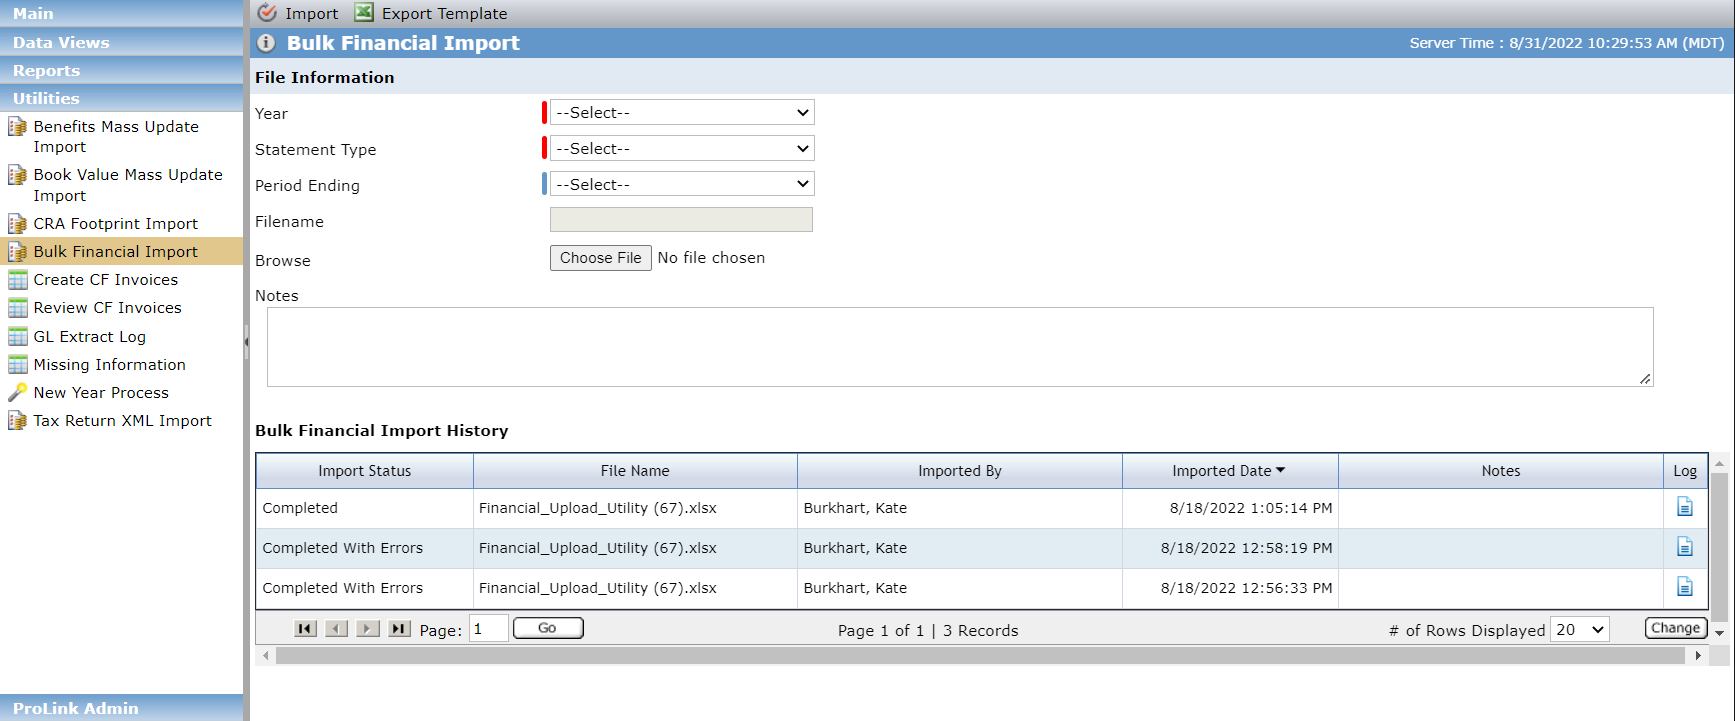Click the Filename field

(681, 220)
